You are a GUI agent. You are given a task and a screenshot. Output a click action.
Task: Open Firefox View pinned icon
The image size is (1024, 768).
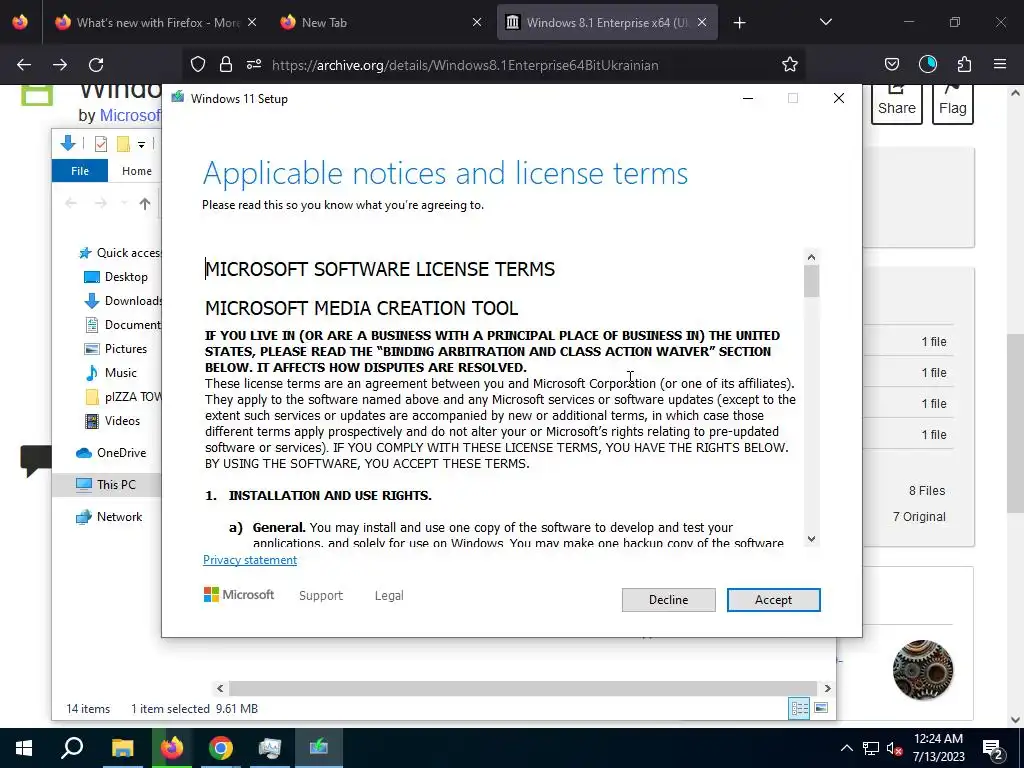pos(20,23)
